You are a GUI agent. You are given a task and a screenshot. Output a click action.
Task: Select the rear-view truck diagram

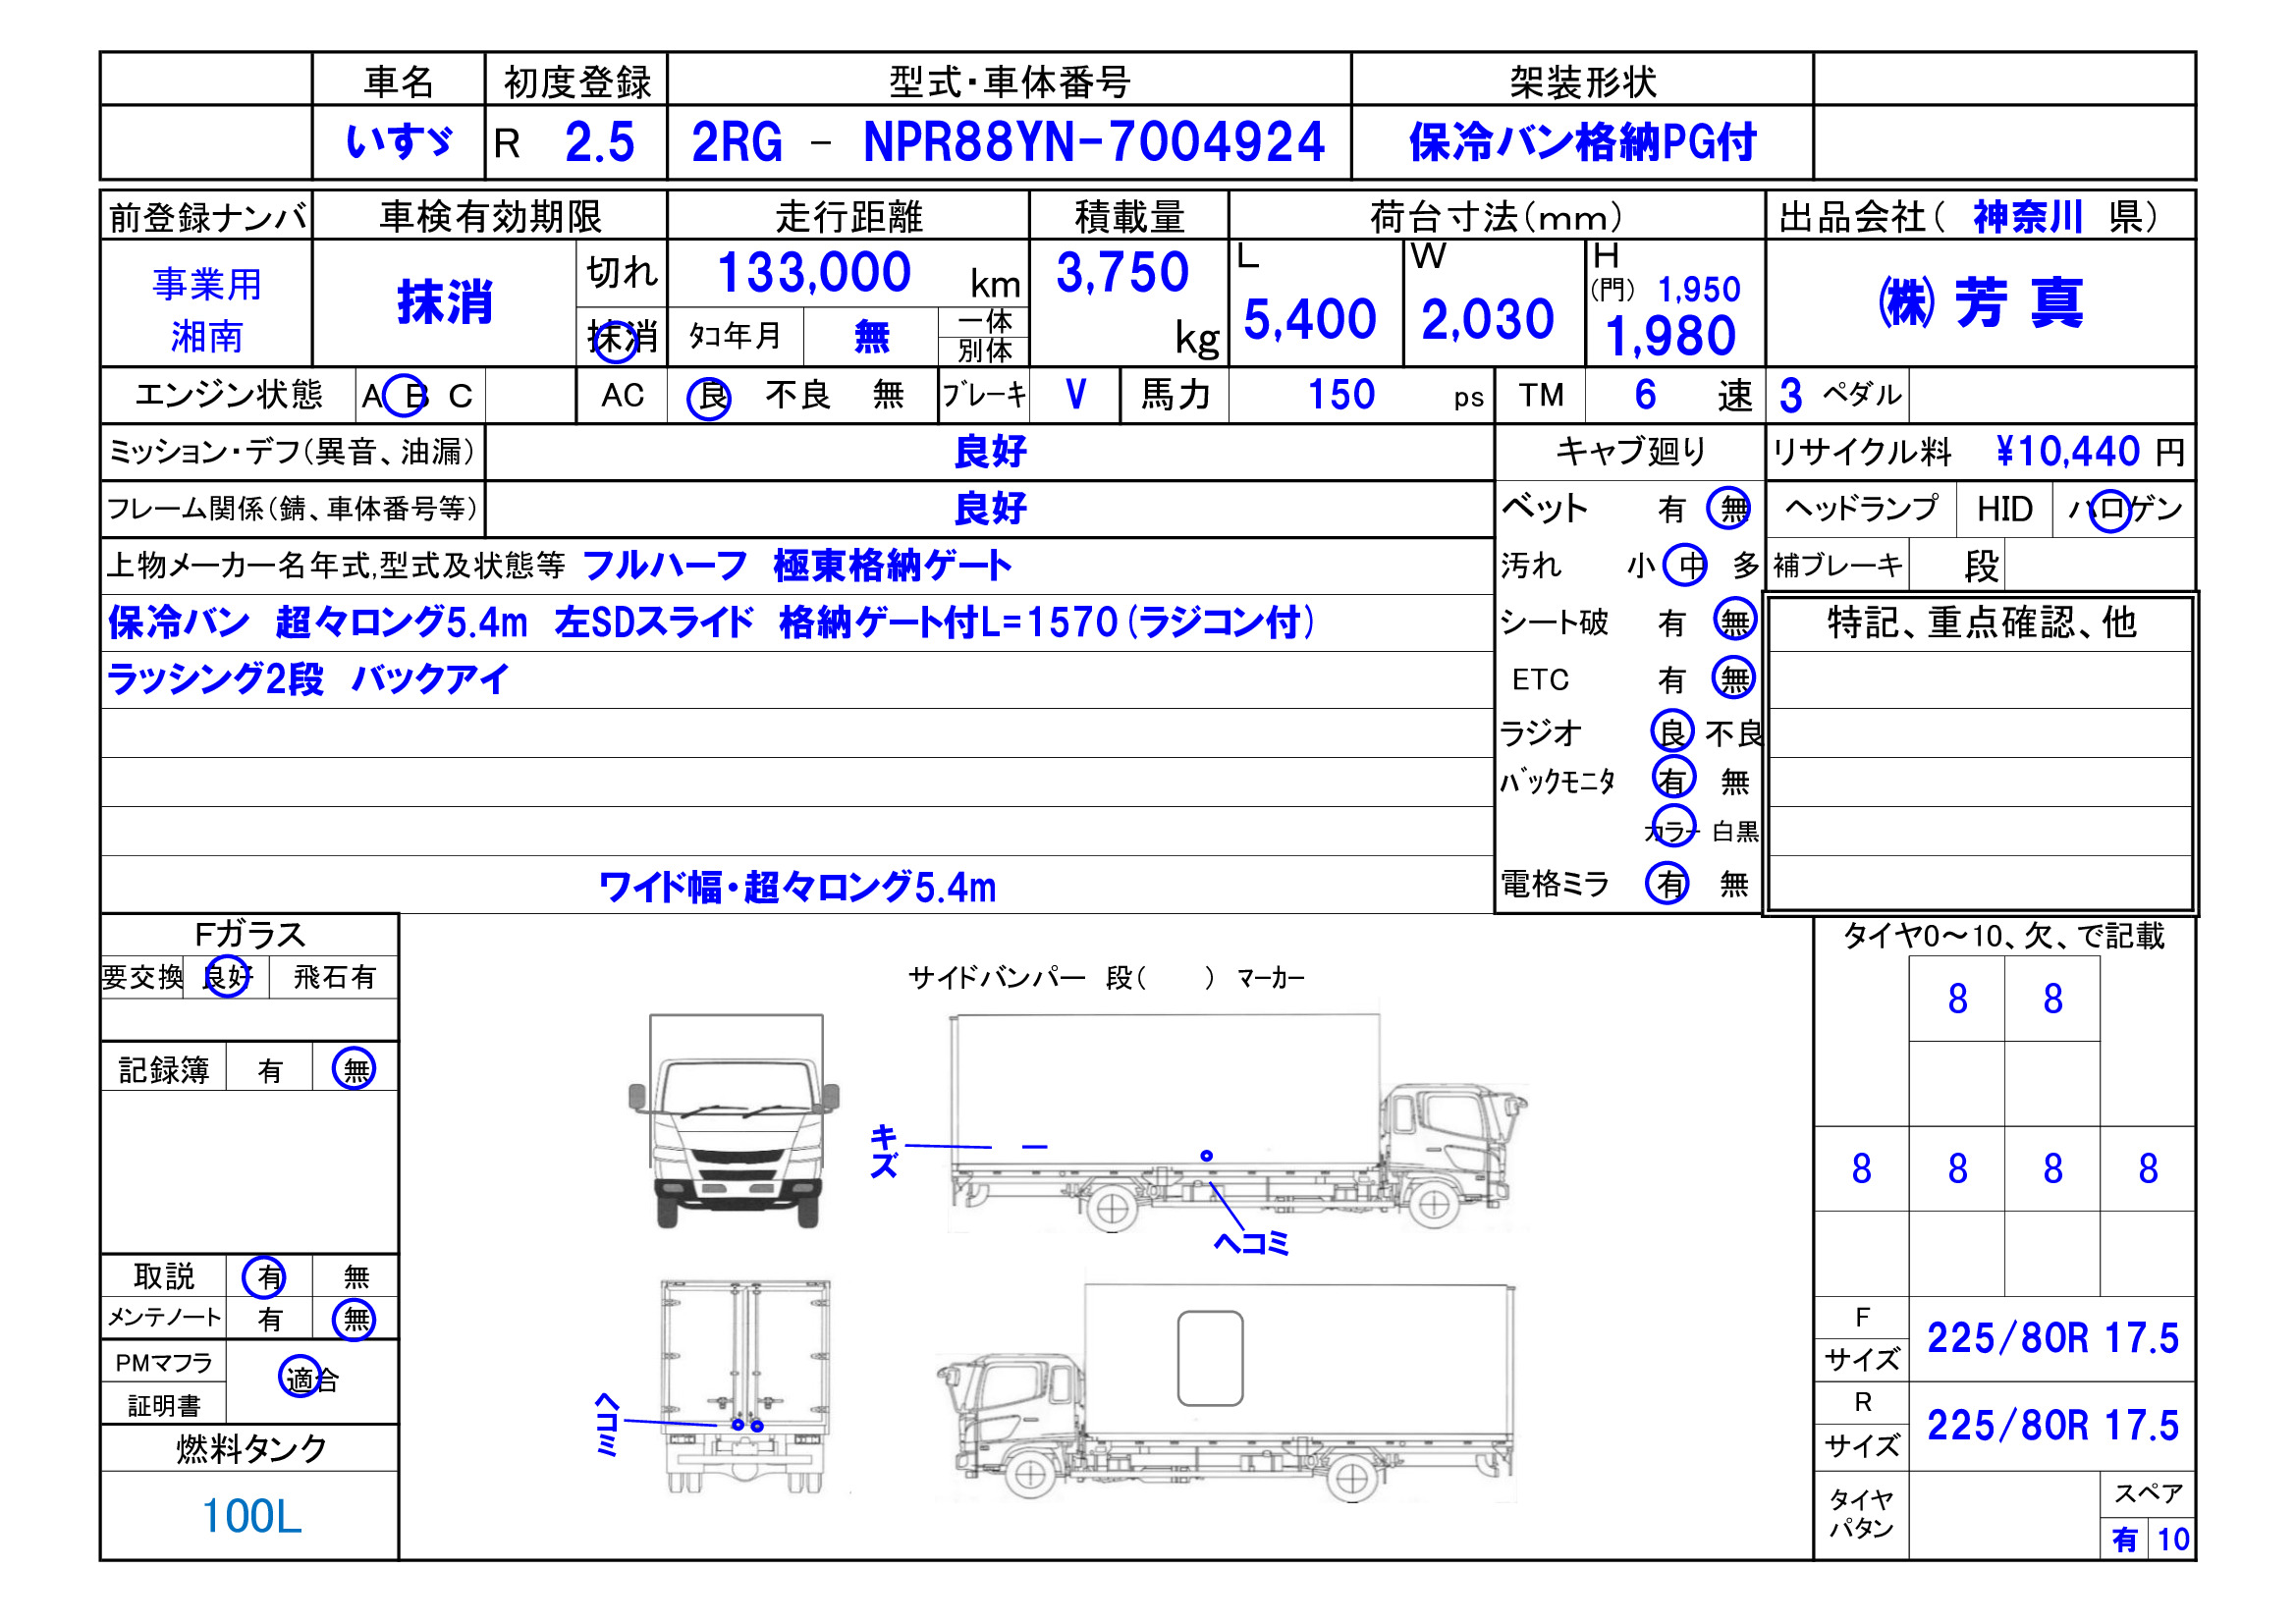pyautogui.click(x=746, y=1386)
